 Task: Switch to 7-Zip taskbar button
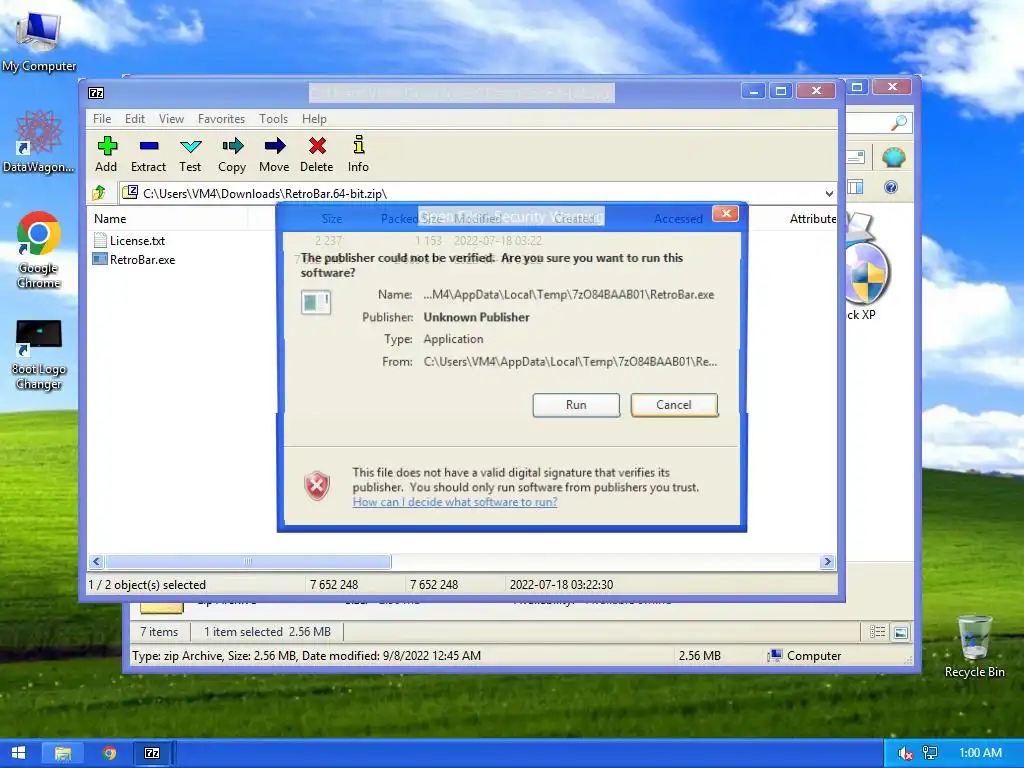152,753
